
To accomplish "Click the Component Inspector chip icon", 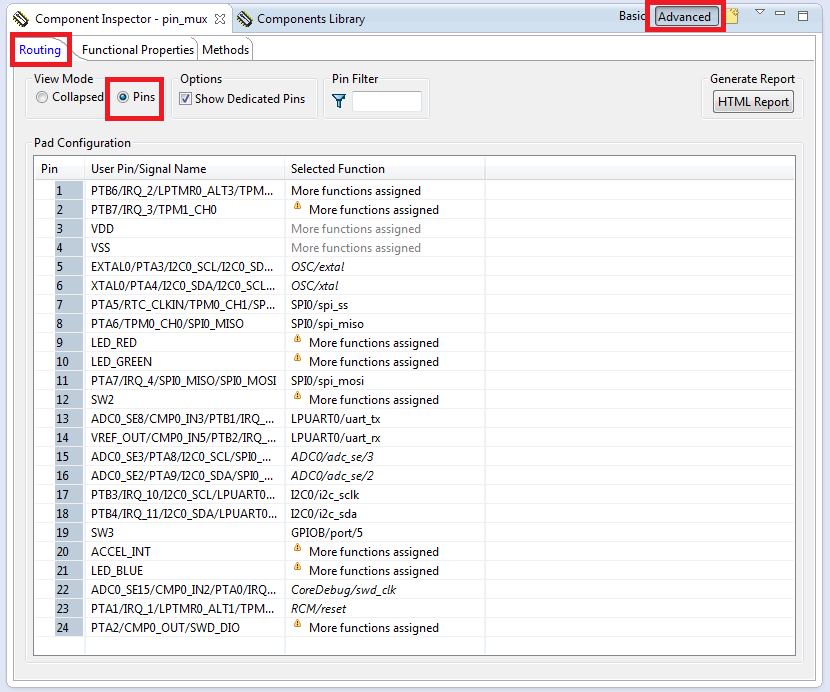I will click(21, 19).
